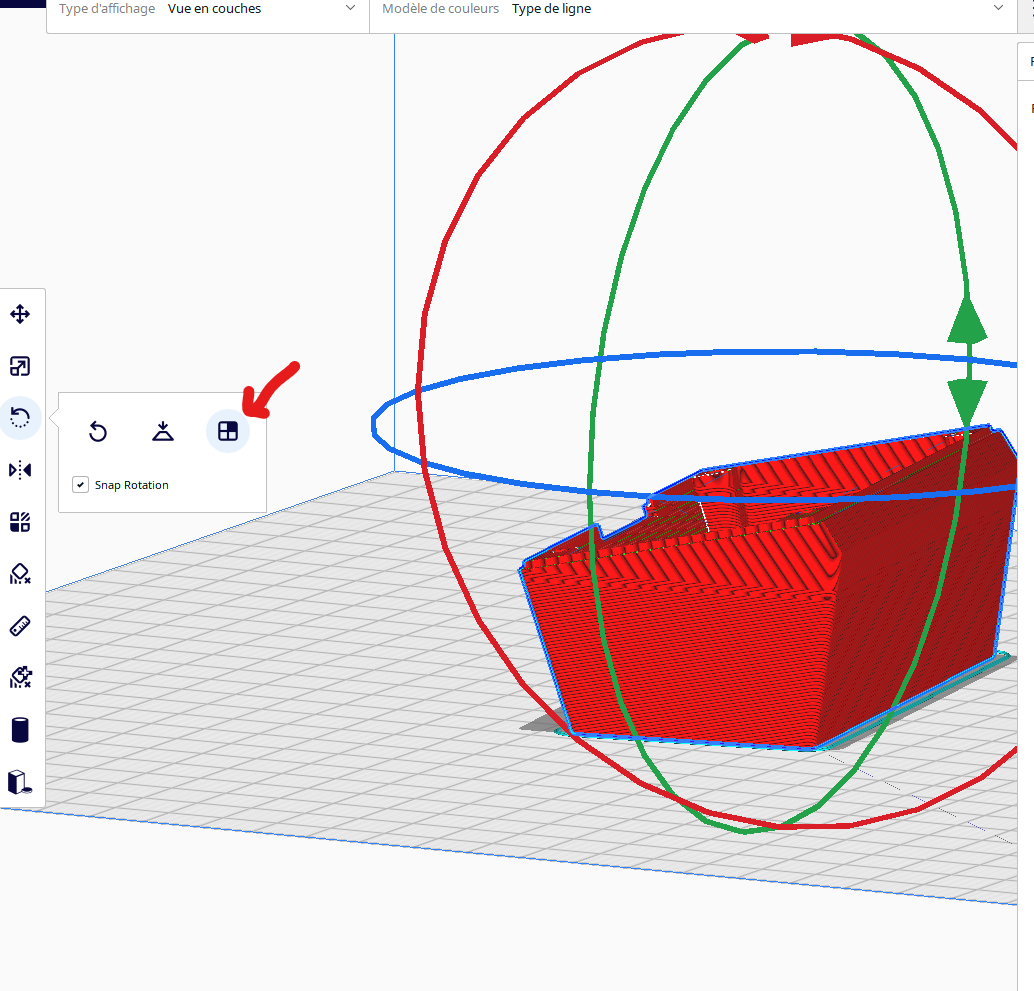Select the Move tool arrows icon
Screen dimensions: 1034x991
tap(20, 314)
